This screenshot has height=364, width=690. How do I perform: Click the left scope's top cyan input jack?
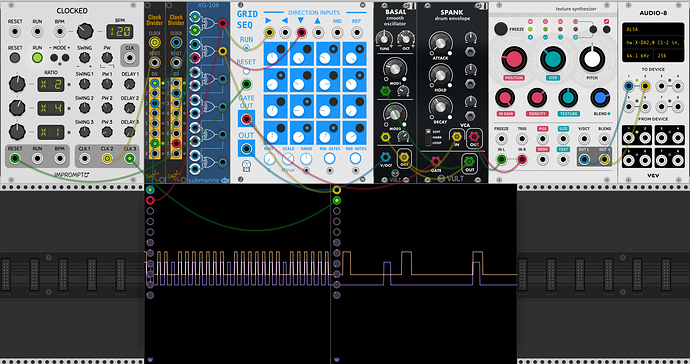pos(150,190)
